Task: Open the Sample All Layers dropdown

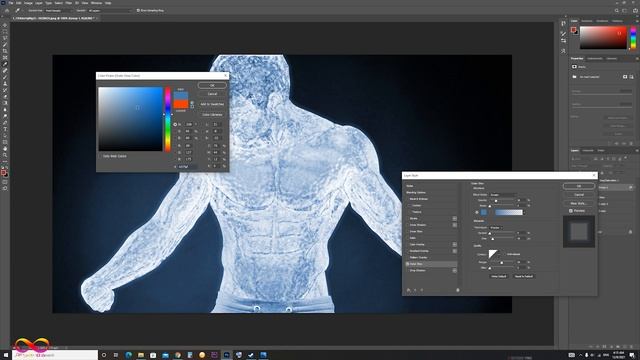Action: coord(109,11)
